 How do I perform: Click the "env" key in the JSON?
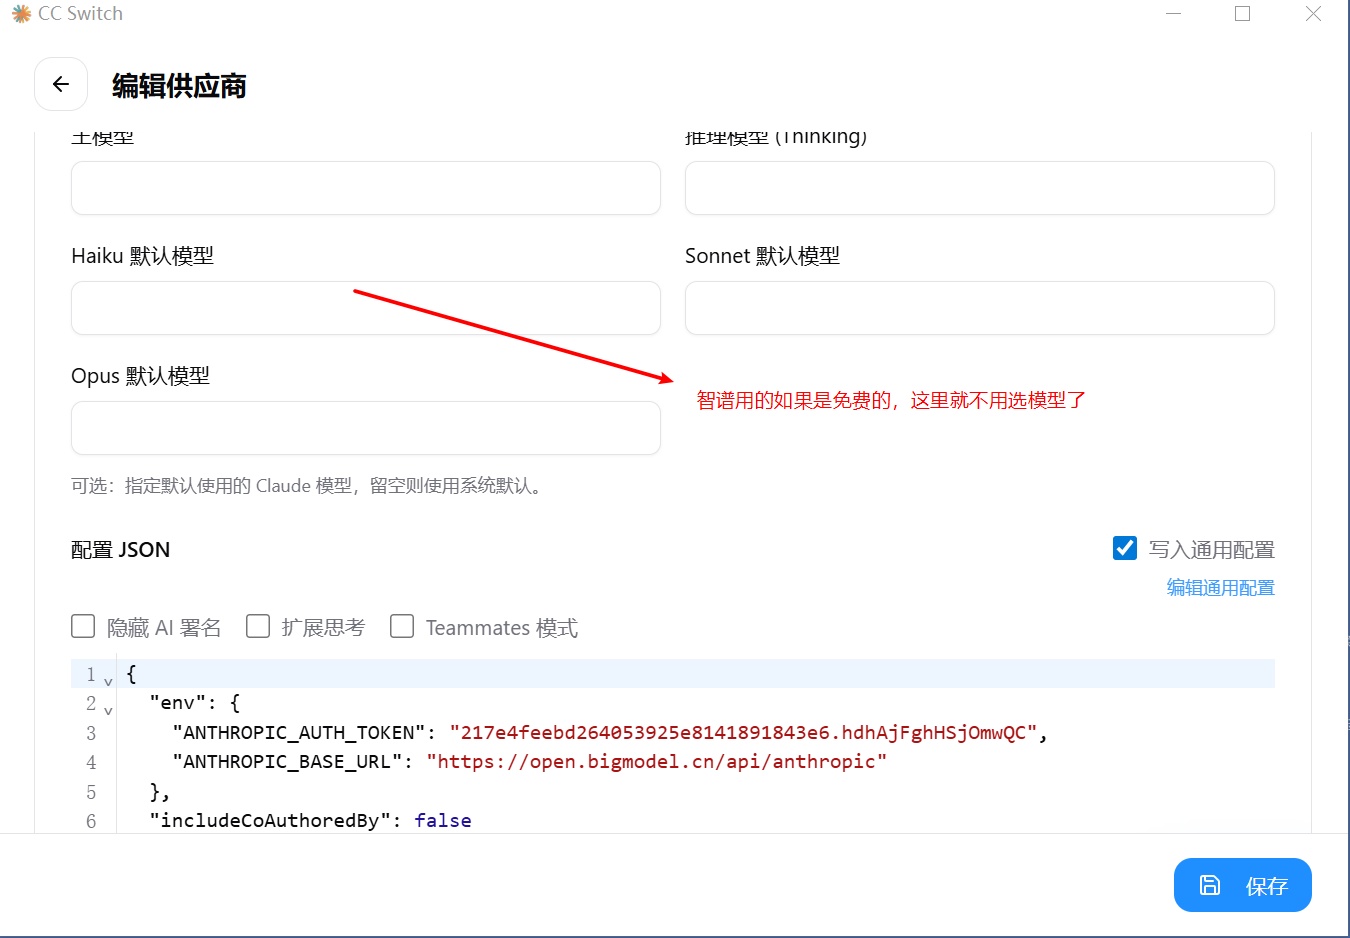[178, 703]
